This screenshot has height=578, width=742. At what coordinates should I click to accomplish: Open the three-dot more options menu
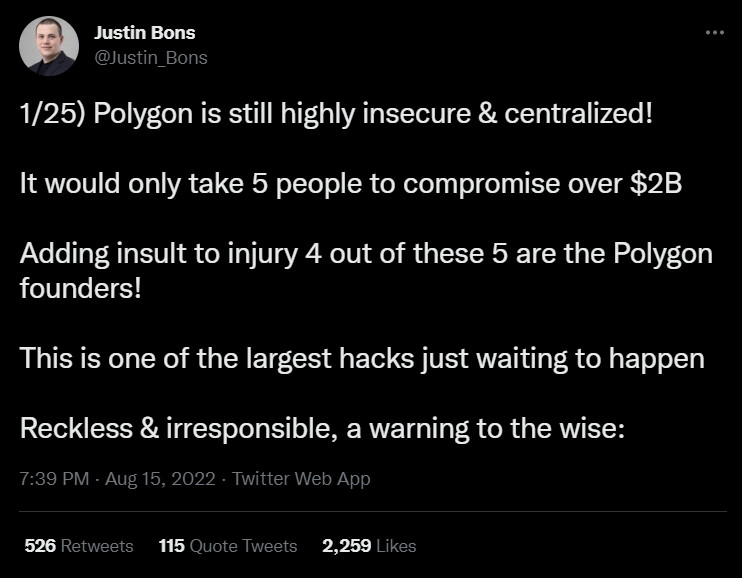pyautogui.click(x=715, y=33)
